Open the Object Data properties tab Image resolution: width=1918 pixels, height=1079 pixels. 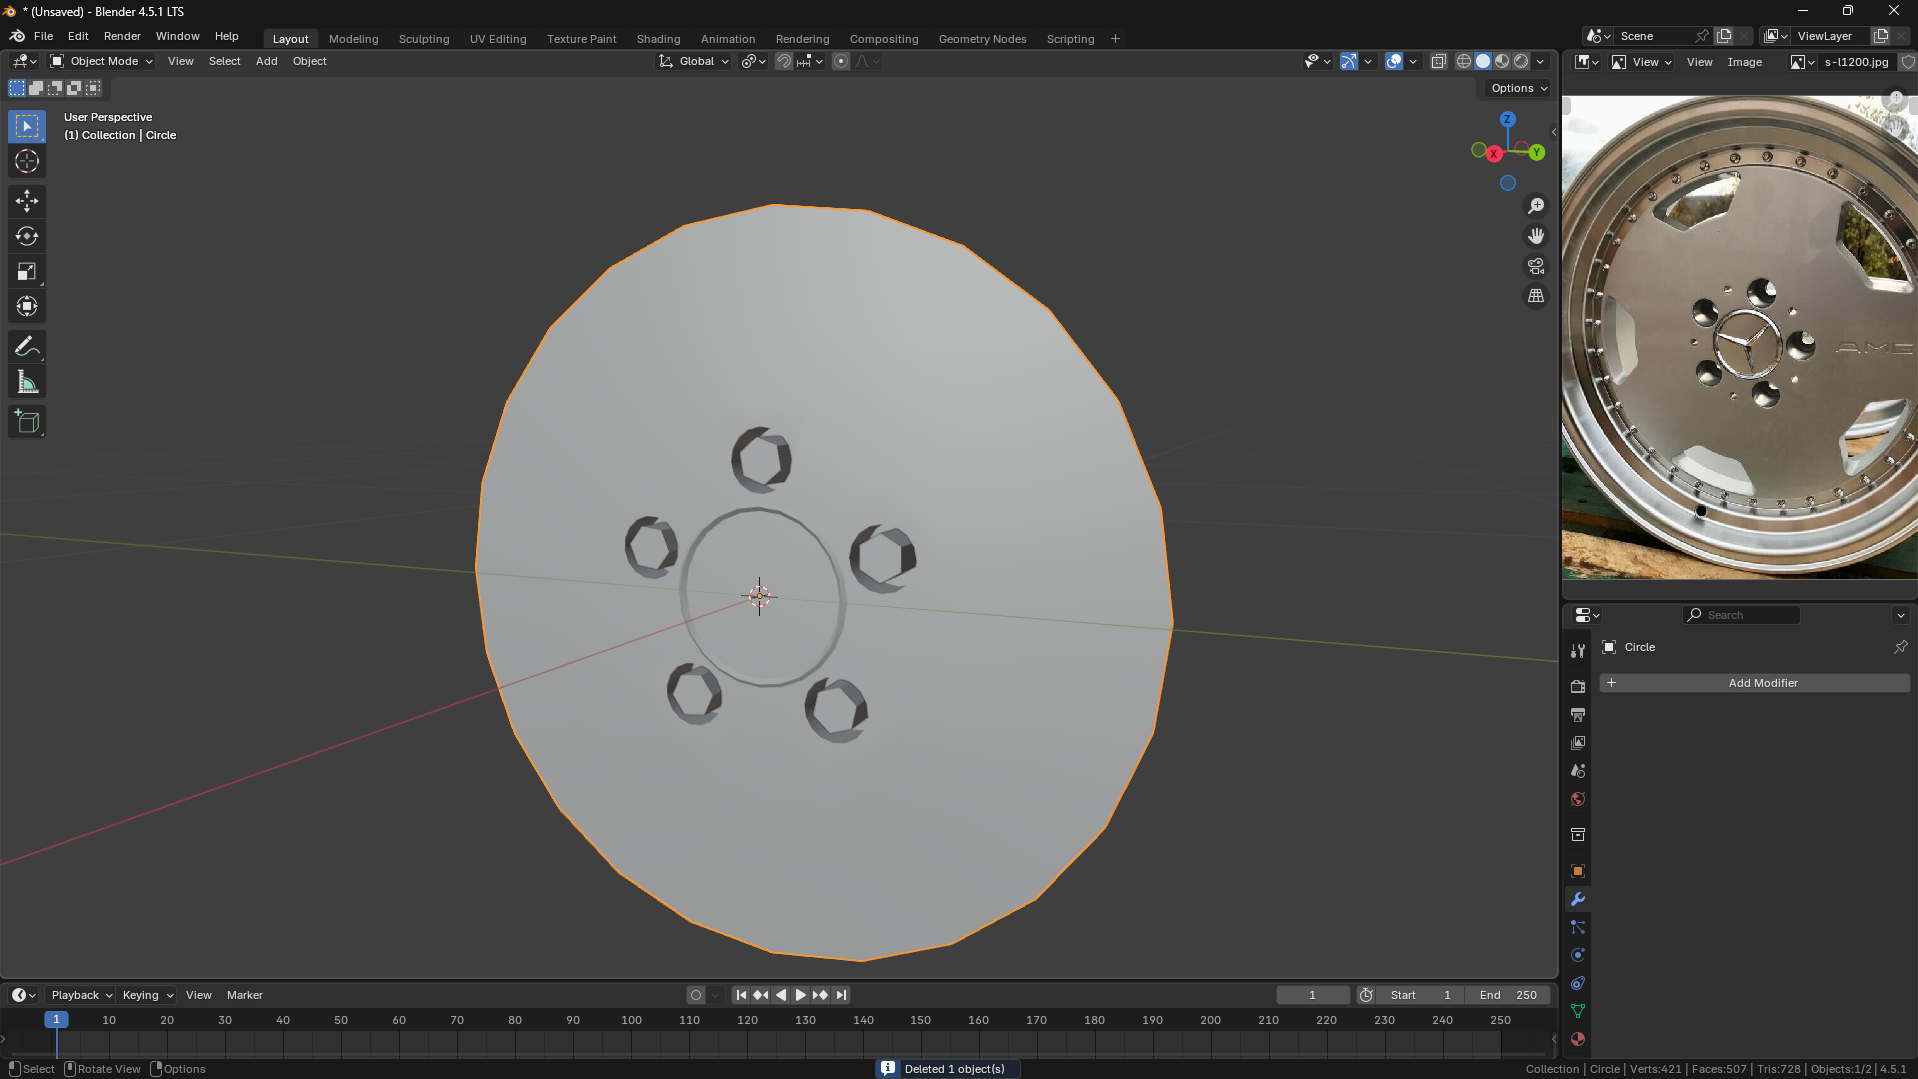[1578, 1011]
